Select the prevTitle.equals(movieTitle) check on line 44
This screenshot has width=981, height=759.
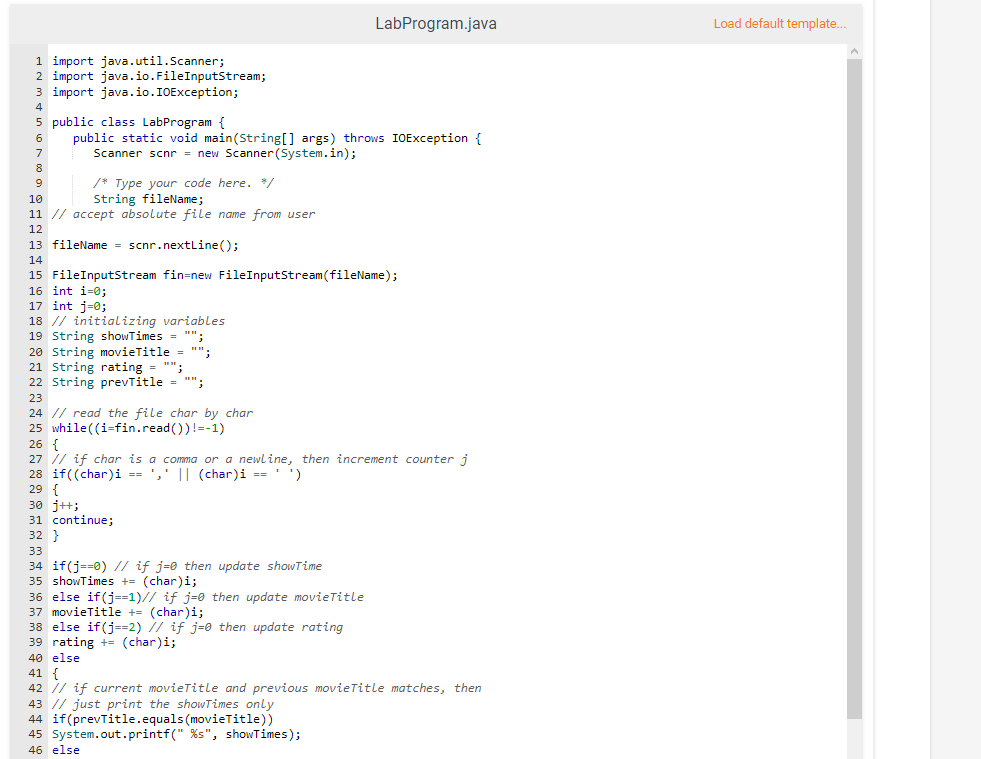(x=160, y=718)
